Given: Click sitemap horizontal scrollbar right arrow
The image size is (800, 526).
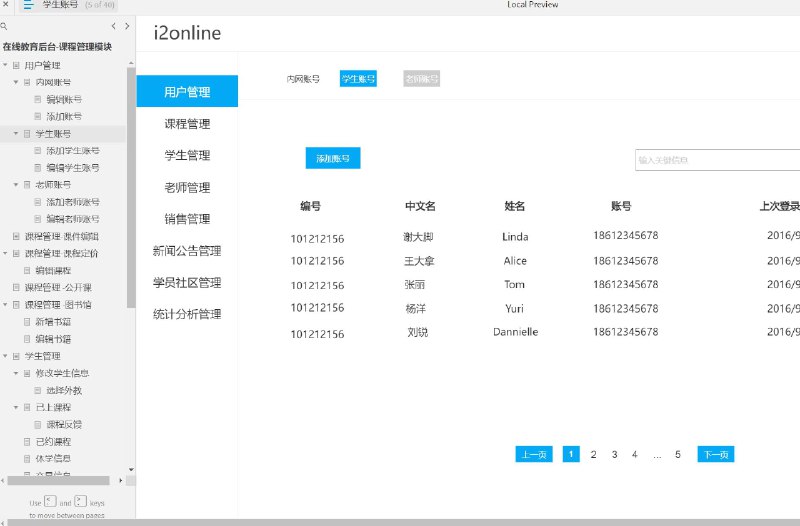Looking at the screenshot, I should 120,481.
